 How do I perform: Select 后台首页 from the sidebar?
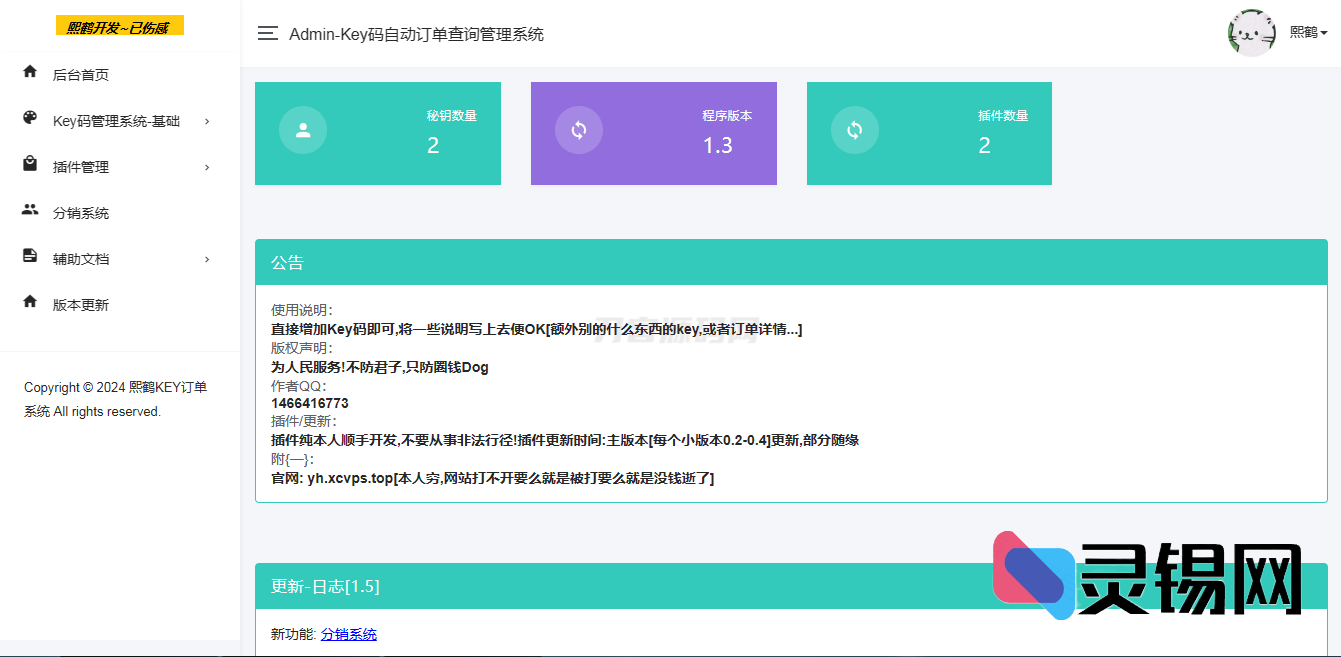coord(80,73)
